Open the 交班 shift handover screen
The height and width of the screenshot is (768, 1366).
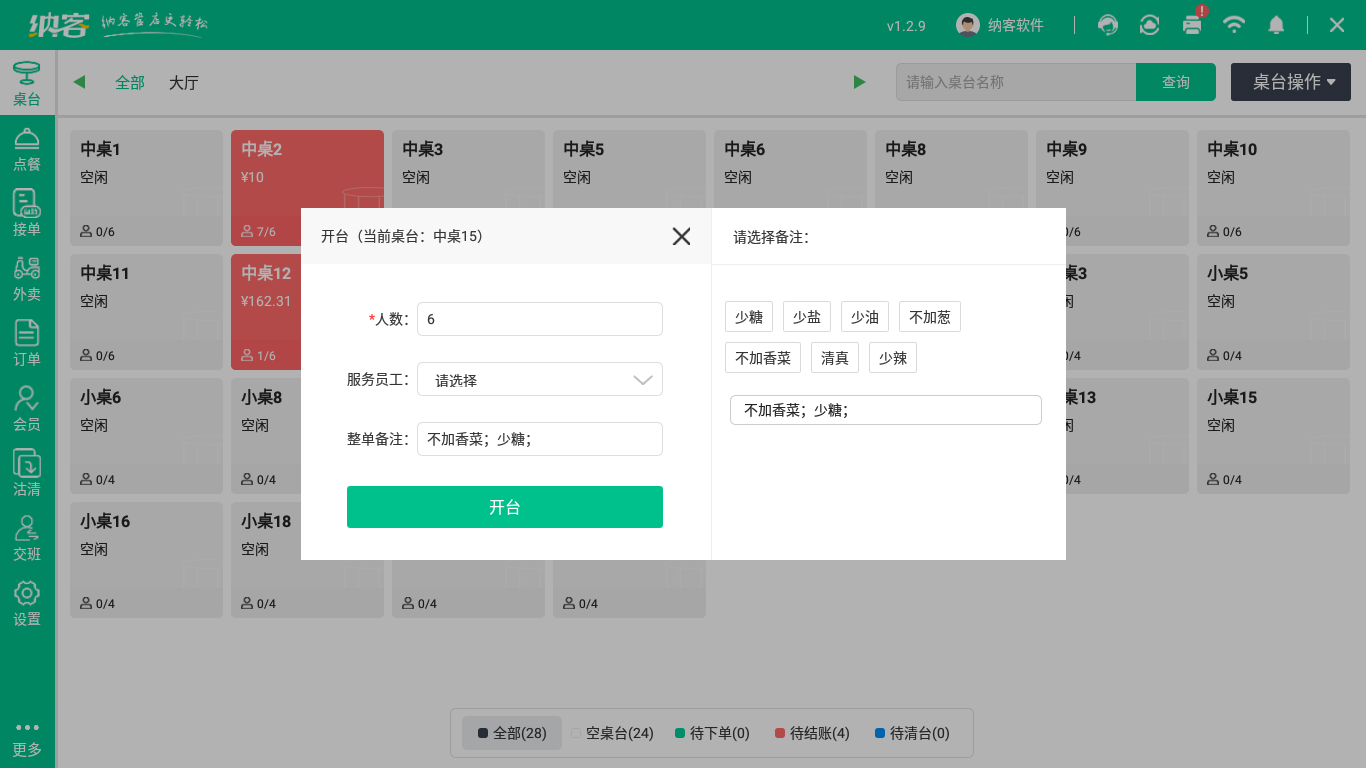27,537
